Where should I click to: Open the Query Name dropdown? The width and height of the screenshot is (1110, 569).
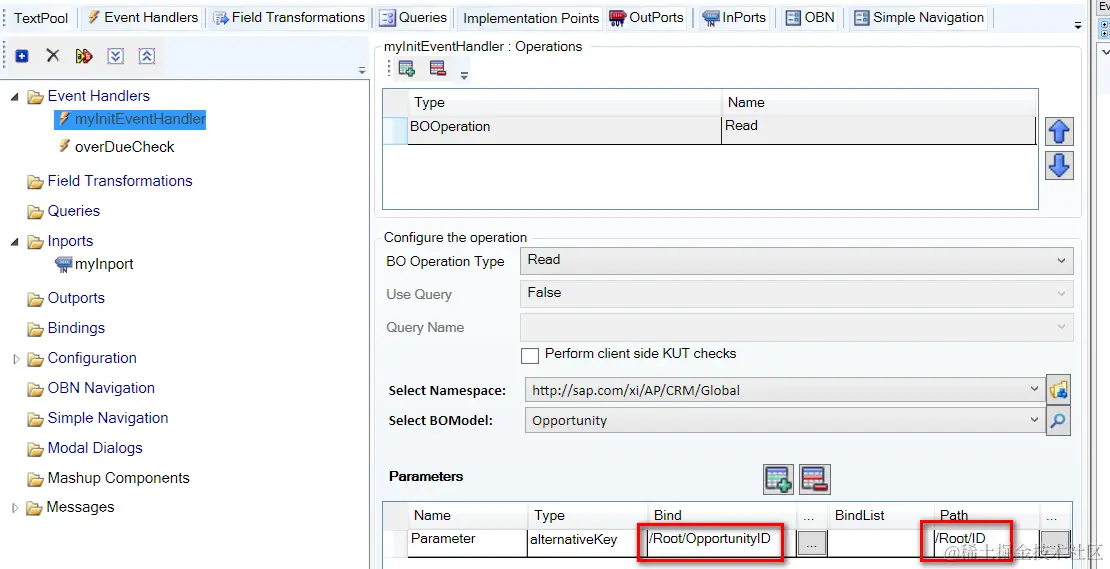pyautogui.click(x=1061, y=326)
